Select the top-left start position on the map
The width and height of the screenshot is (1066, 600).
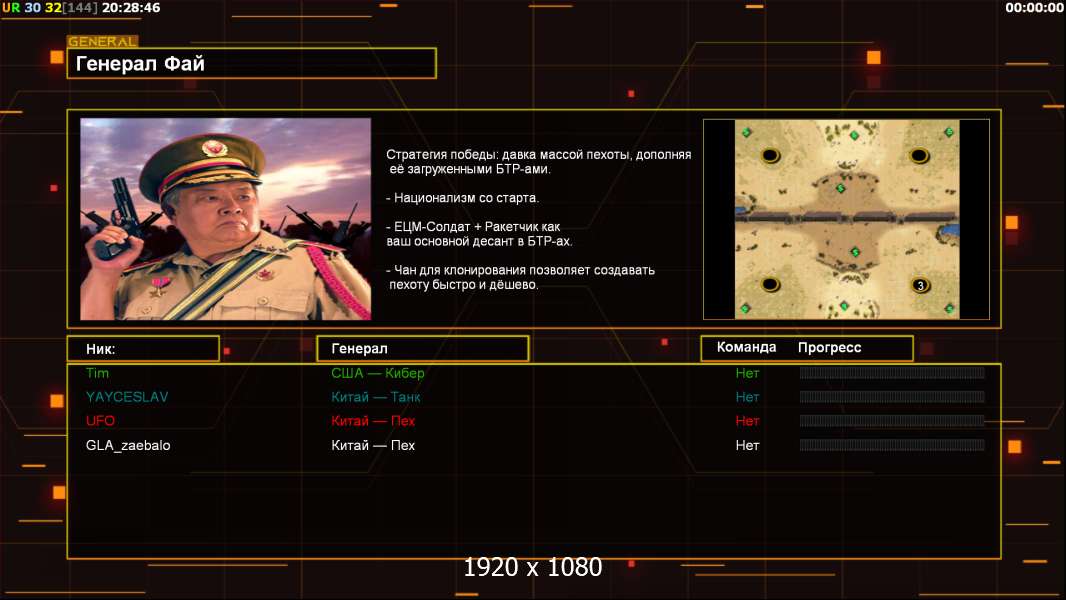tap(770, 156)
